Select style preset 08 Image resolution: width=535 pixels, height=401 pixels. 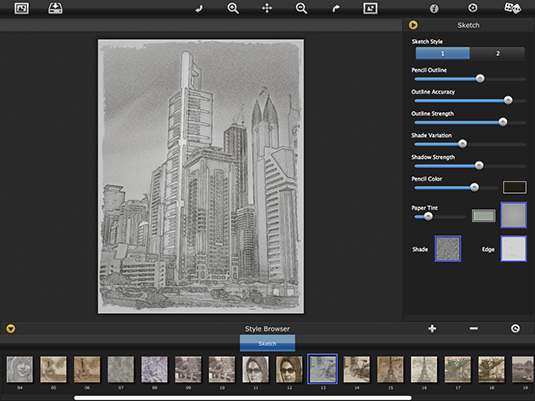coord(155,369)
